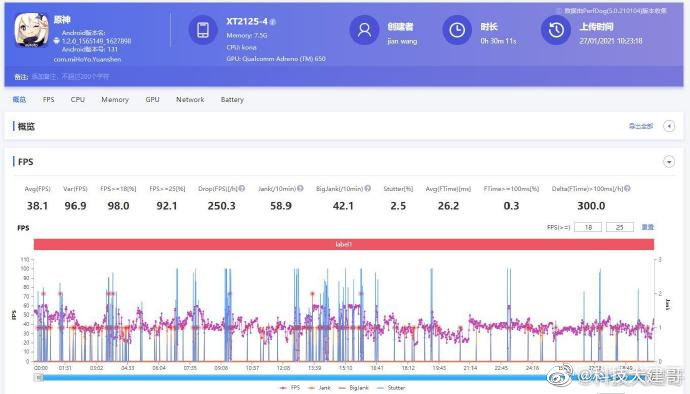Click the clock icon for duration
The image size is (690, 394).
[x=457, y=30]
